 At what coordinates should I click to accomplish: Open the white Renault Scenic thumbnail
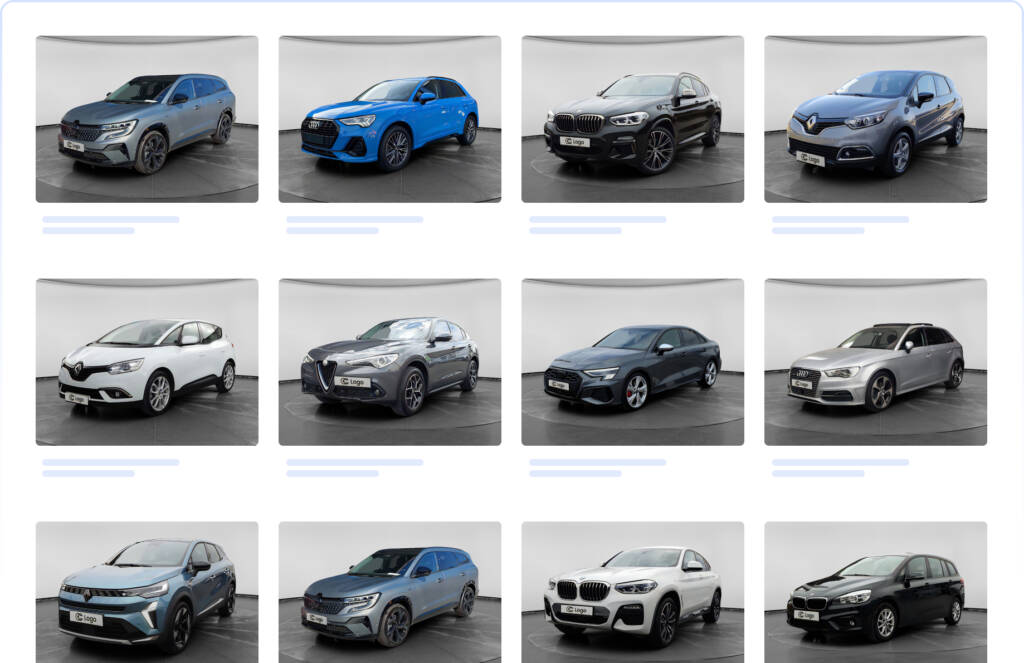147,362
